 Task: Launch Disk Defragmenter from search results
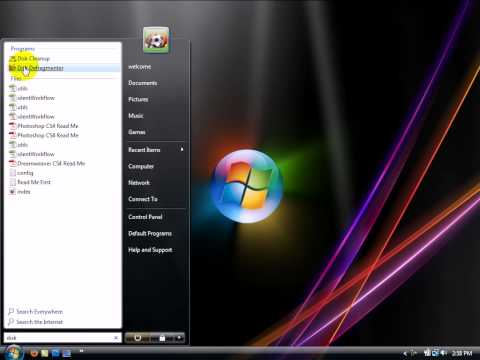64,68
